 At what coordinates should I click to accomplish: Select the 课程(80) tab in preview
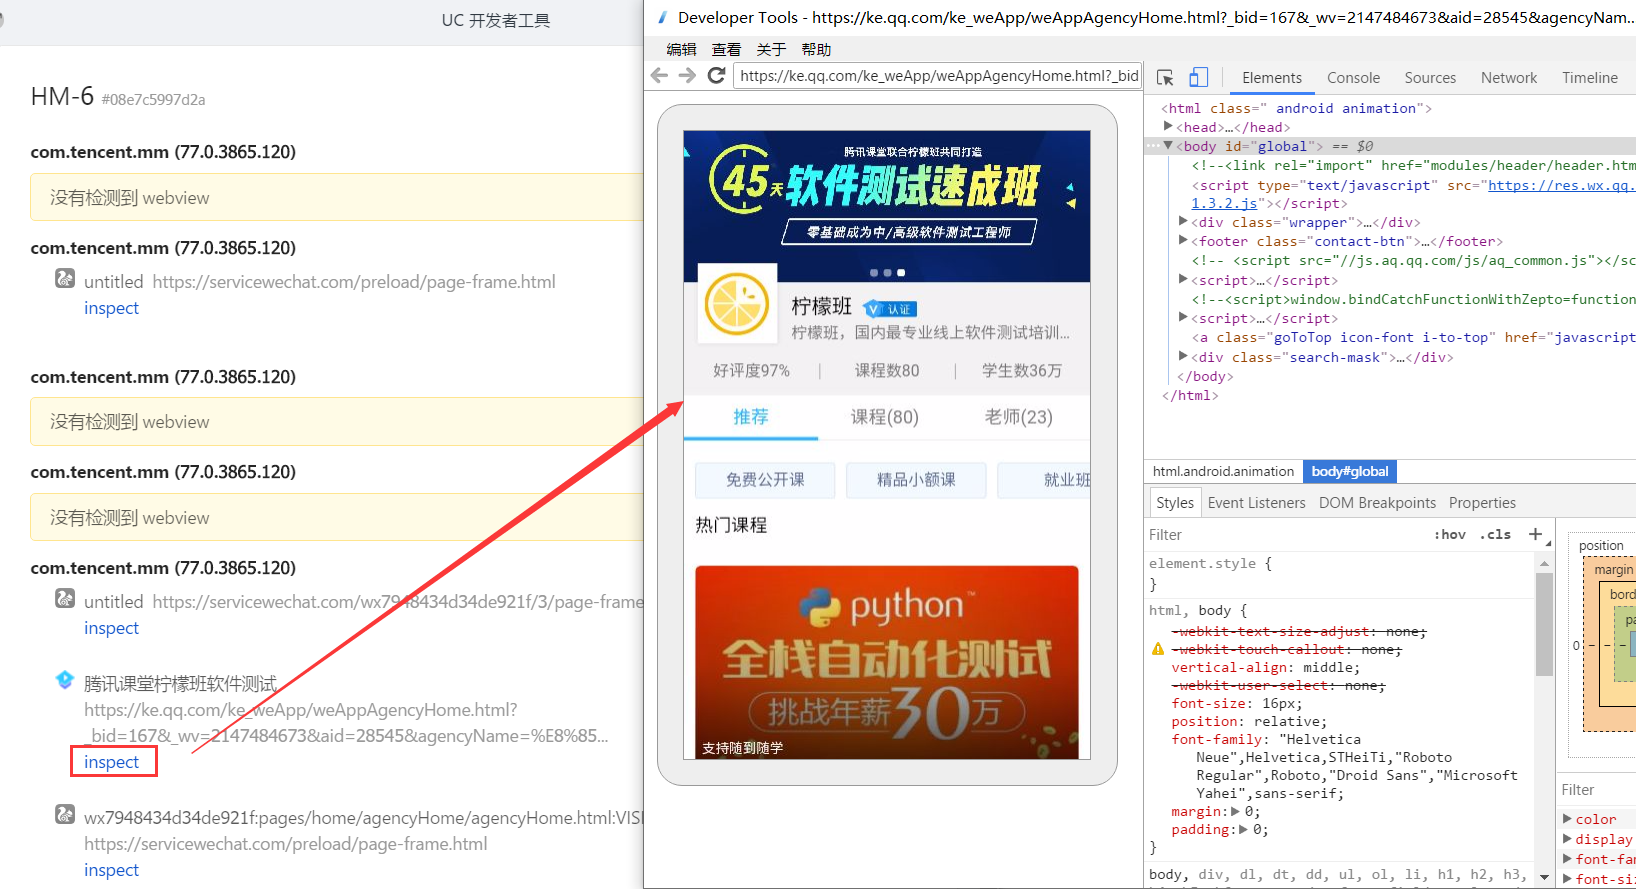pyautogui.click(x=884, y=417)
